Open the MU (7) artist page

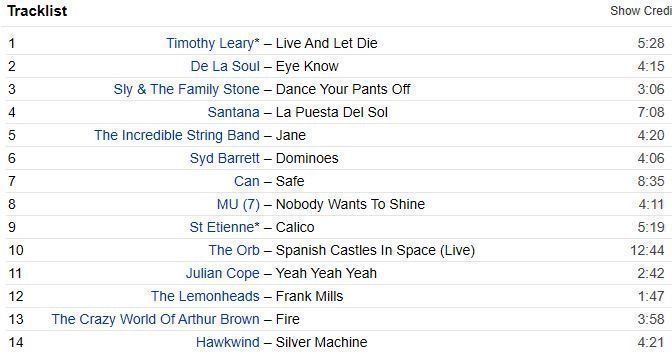[238, 204]
